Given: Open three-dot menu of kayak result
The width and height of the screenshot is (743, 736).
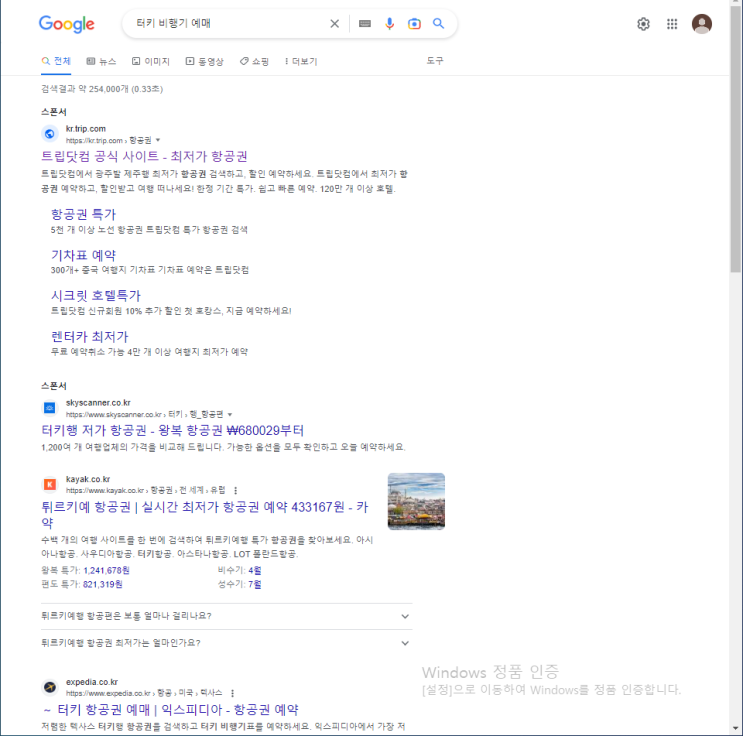Looking at the screenshot, I should point(236,490).
